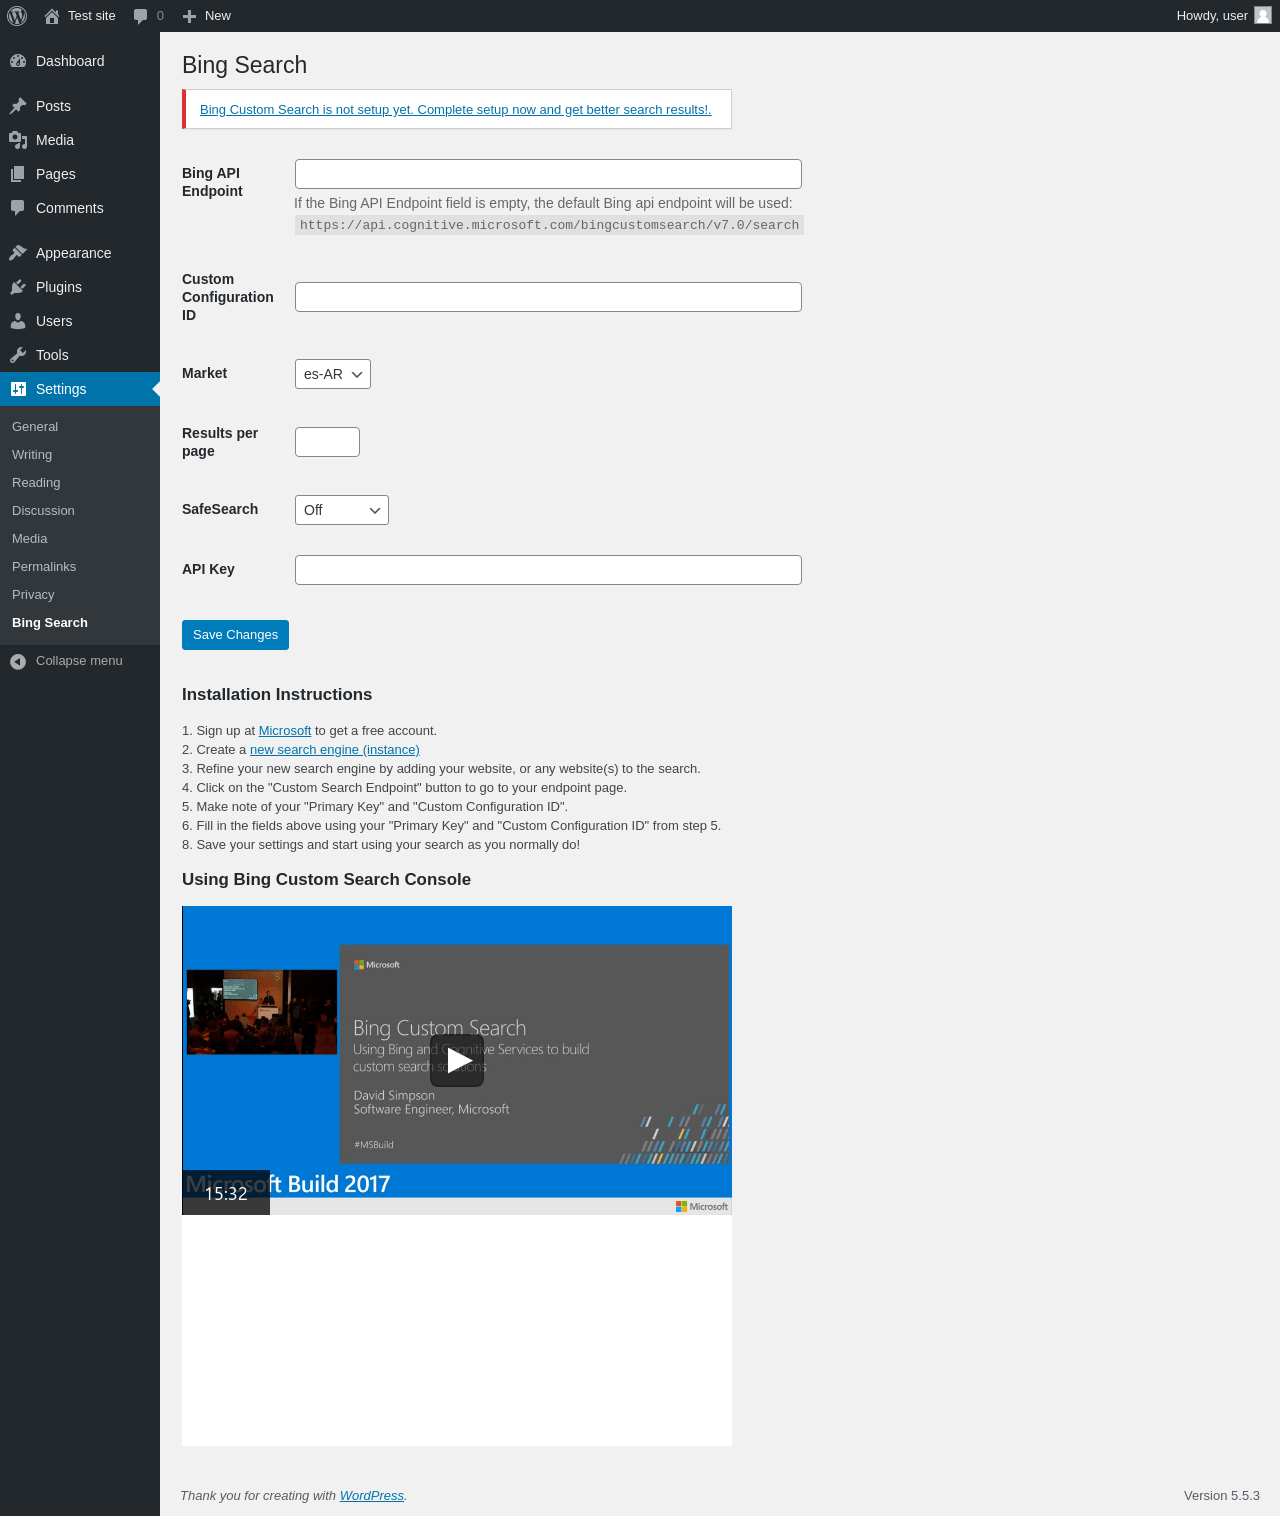Image resolution: width=1280 pixels, height=1516 pixels.
Task: Click the Settings sliders icon
Action: coord(18,389)
